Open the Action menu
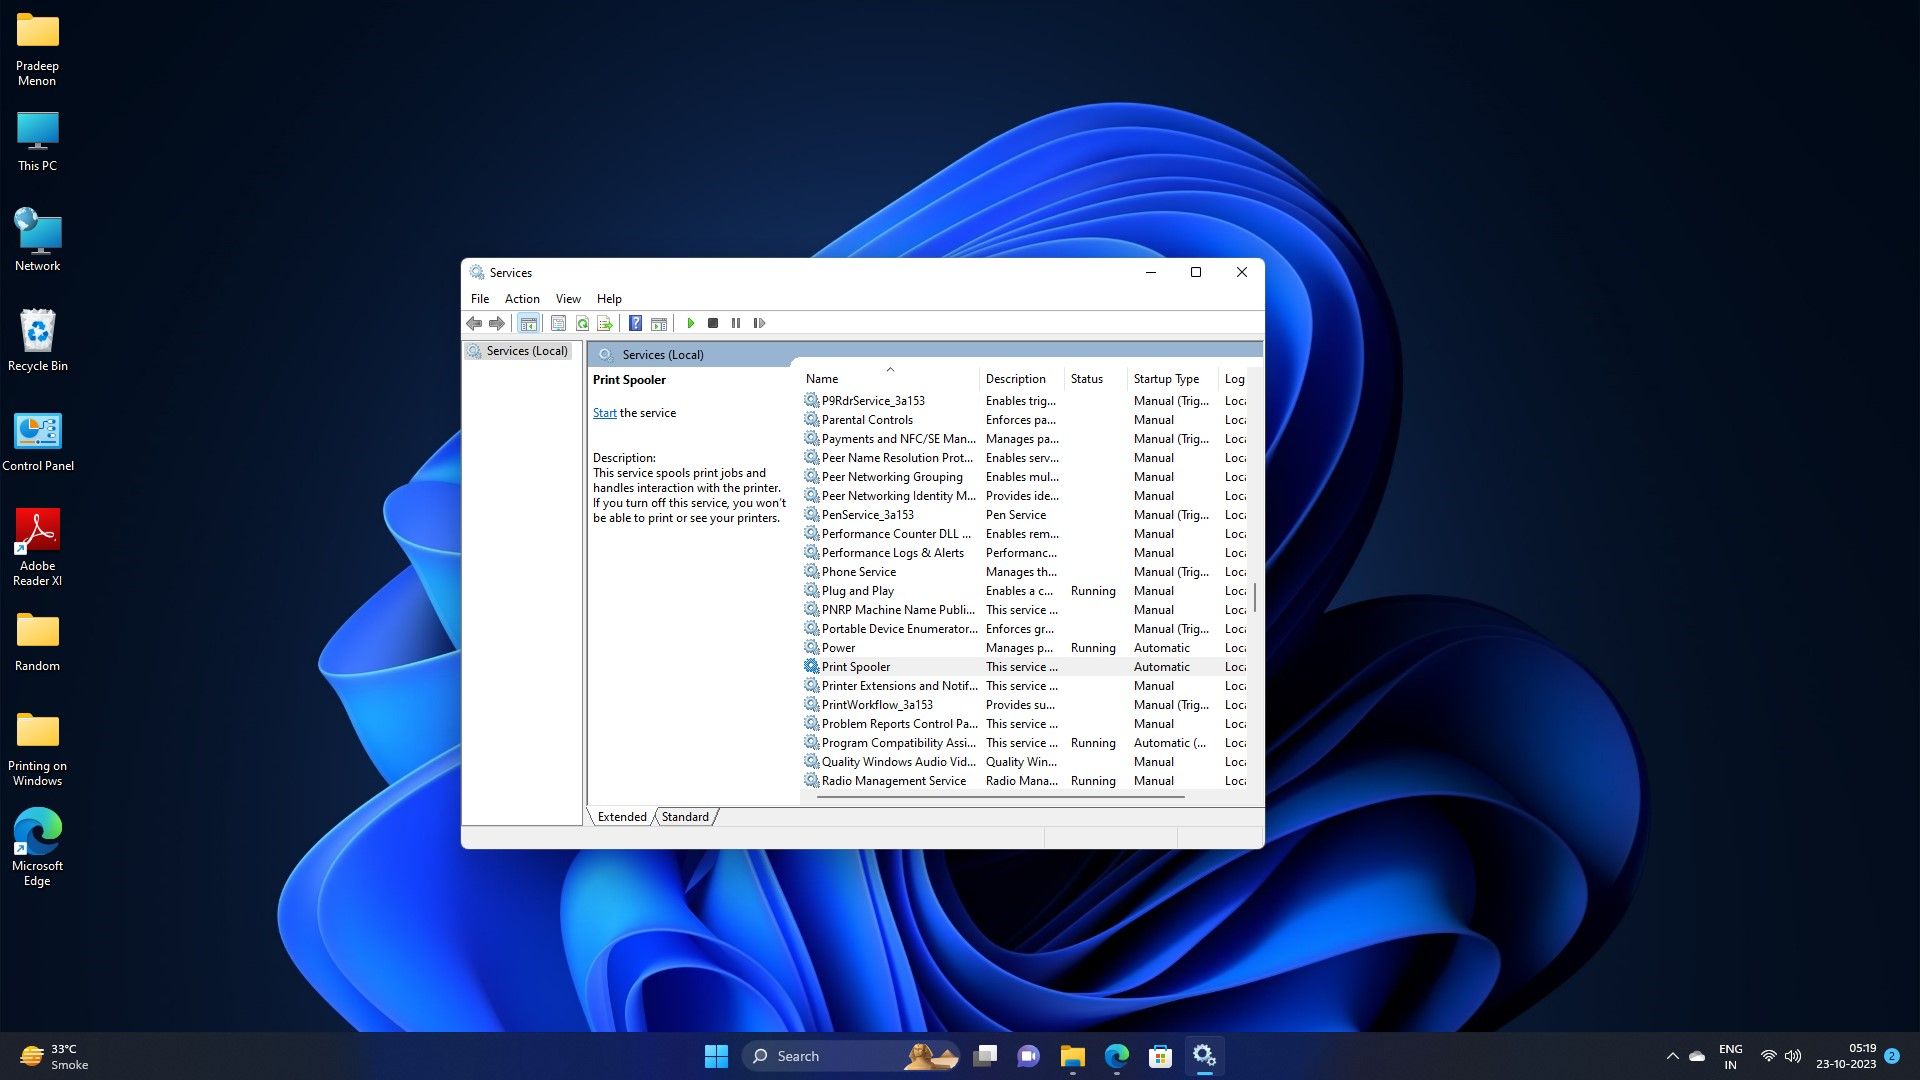Viewport: 1920px width, 1080px height. coord(522,298)
